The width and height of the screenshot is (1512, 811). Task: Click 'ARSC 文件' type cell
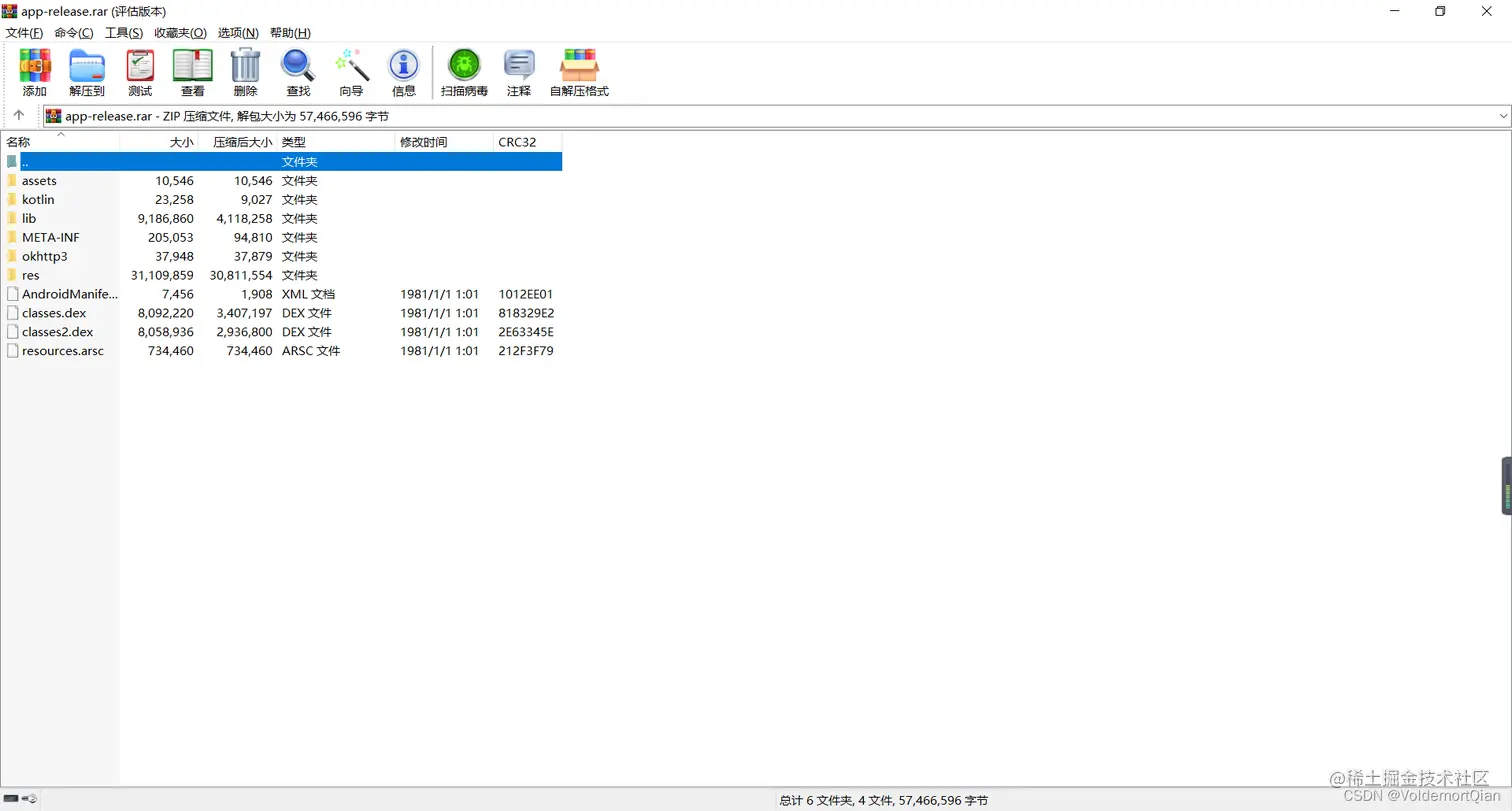tap(311, 351)
